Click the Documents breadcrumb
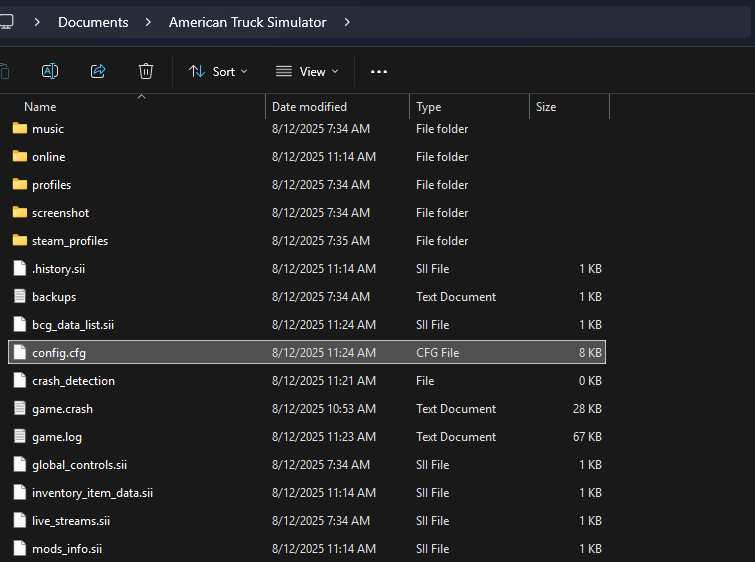Image resolution: width=755 pixels, height=562 pixels. 93,22
